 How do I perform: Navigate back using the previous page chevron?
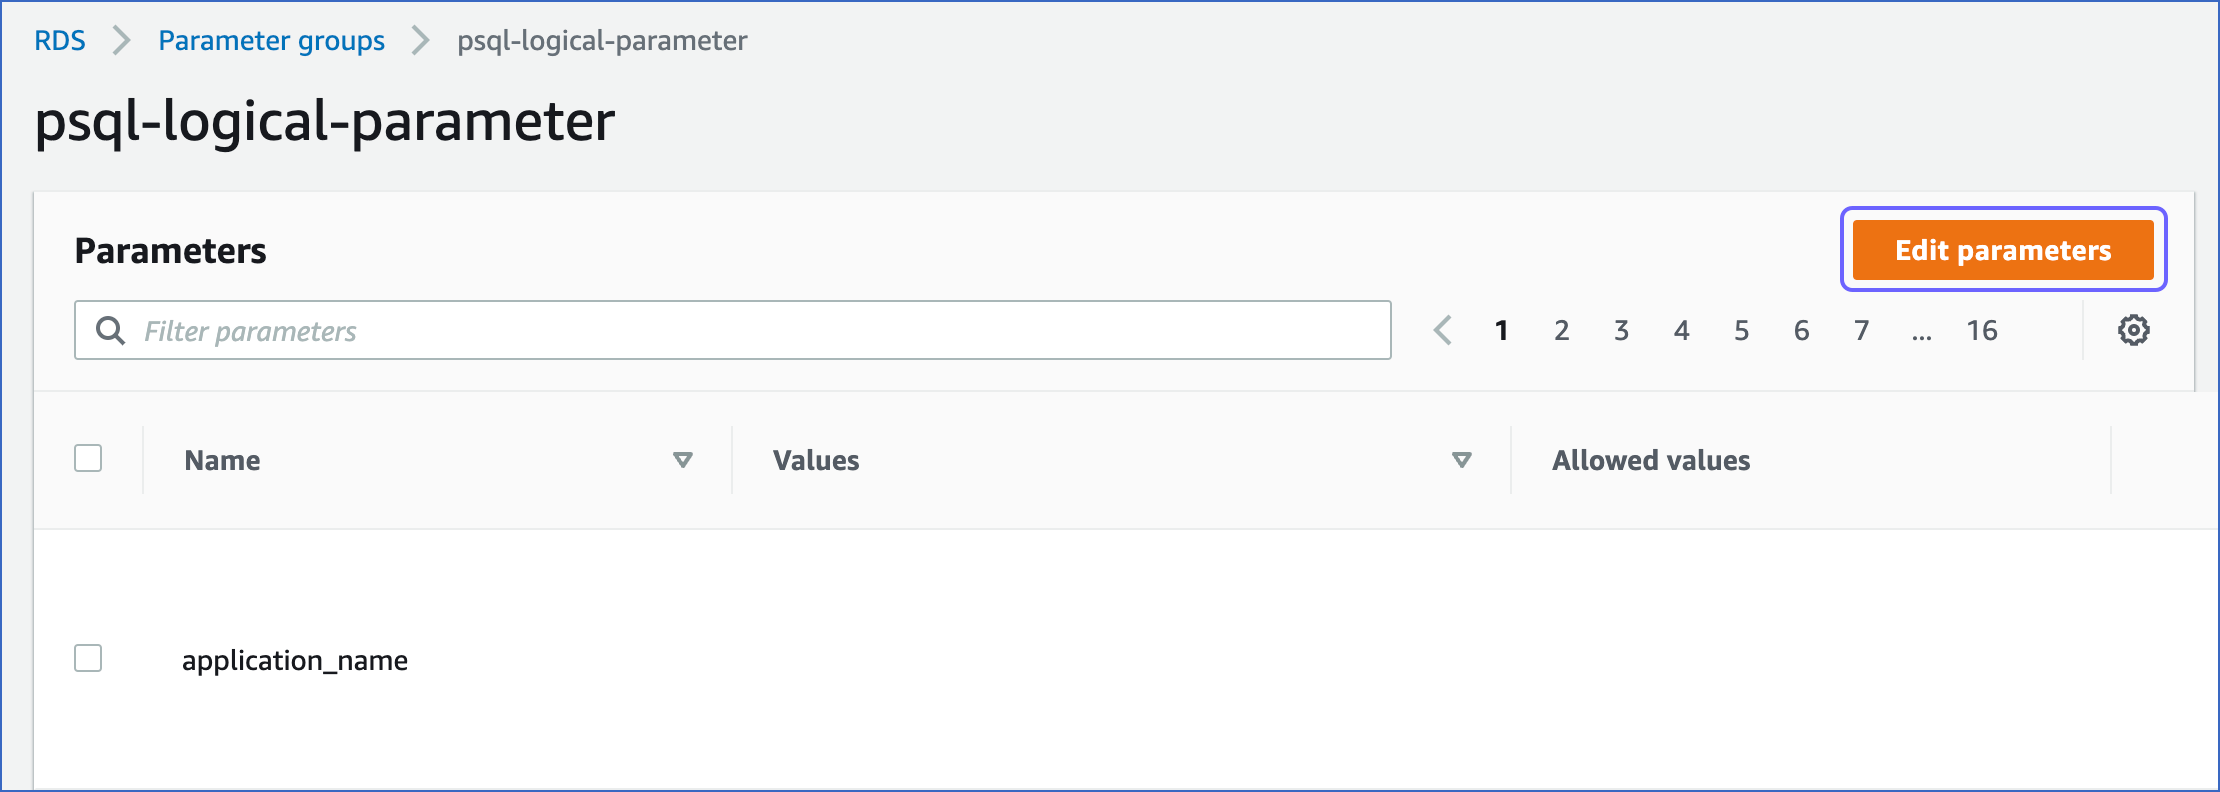coord(1443,330)
